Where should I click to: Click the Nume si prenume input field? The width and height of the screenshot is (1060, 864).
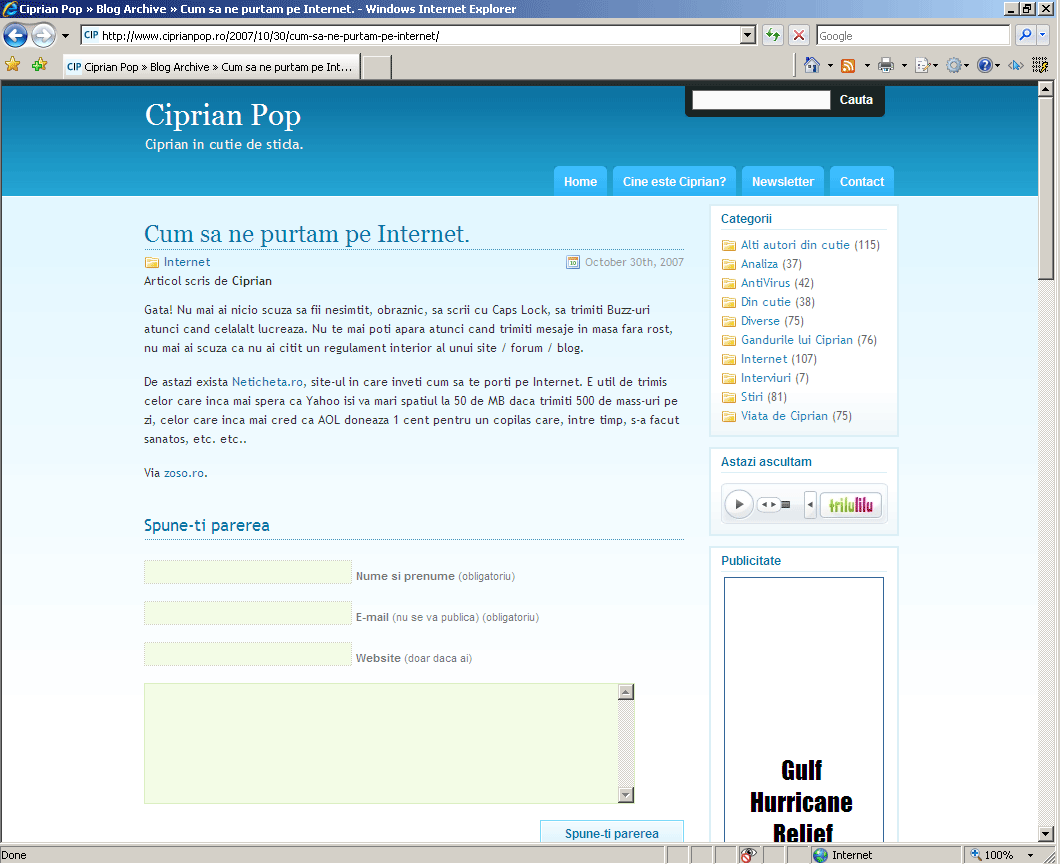(x=247, y=573)
